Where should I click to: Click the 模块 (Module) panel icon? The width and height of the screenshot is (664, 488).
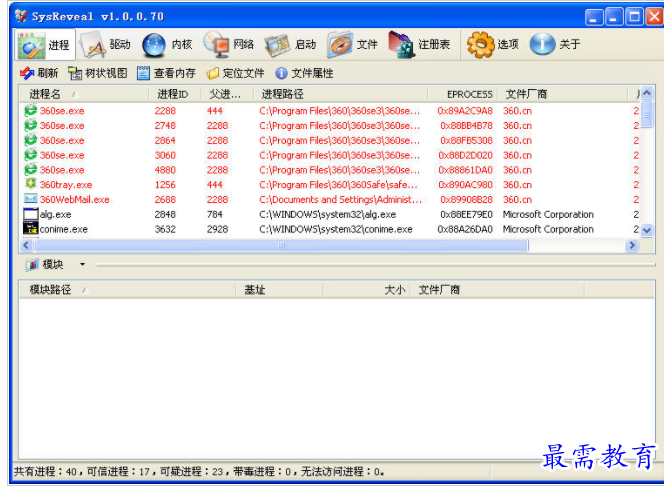click(x=32, y=265)
